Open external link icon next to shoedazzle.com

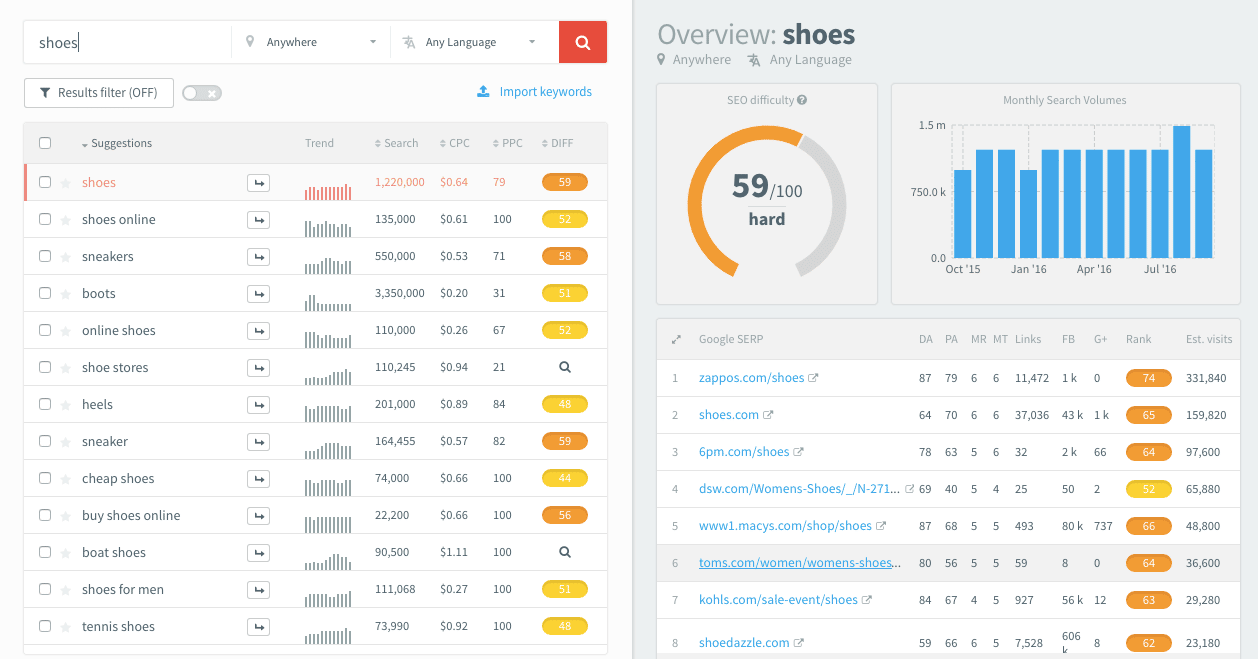798,643
